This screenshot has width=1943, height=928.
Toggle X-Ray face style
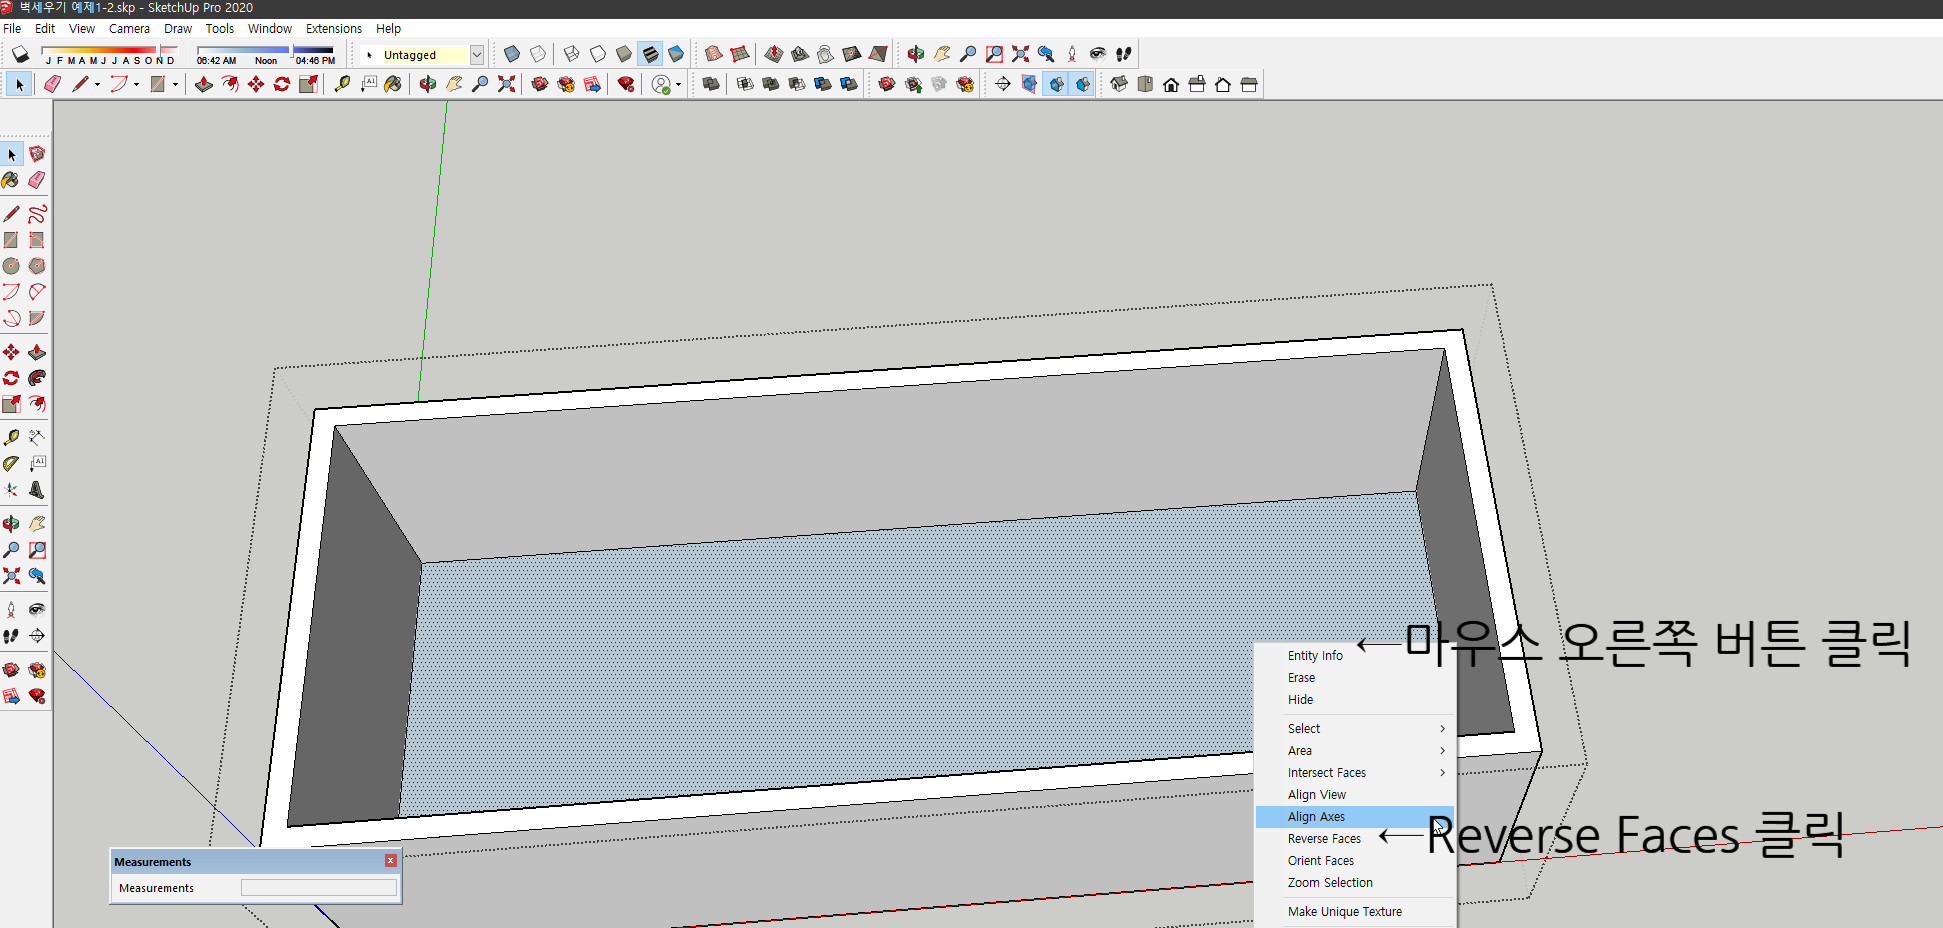512,54
